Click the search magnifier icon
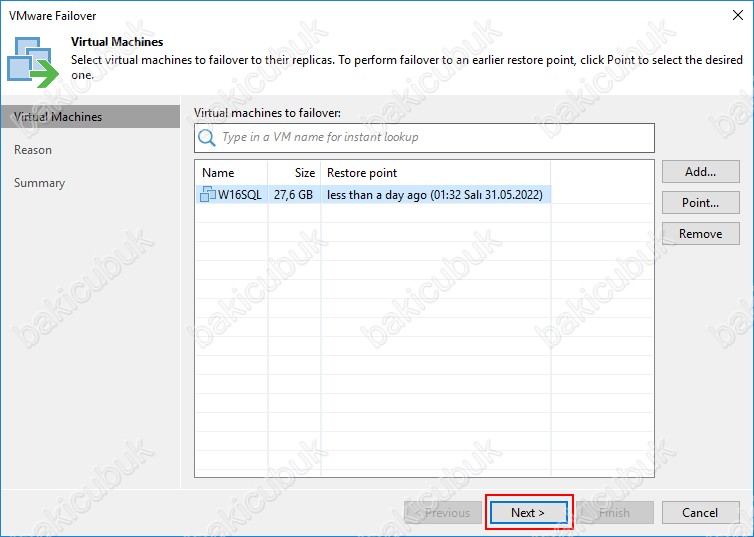Image resolution: width=754 pixels, height=537 pixels. (207, 137)
